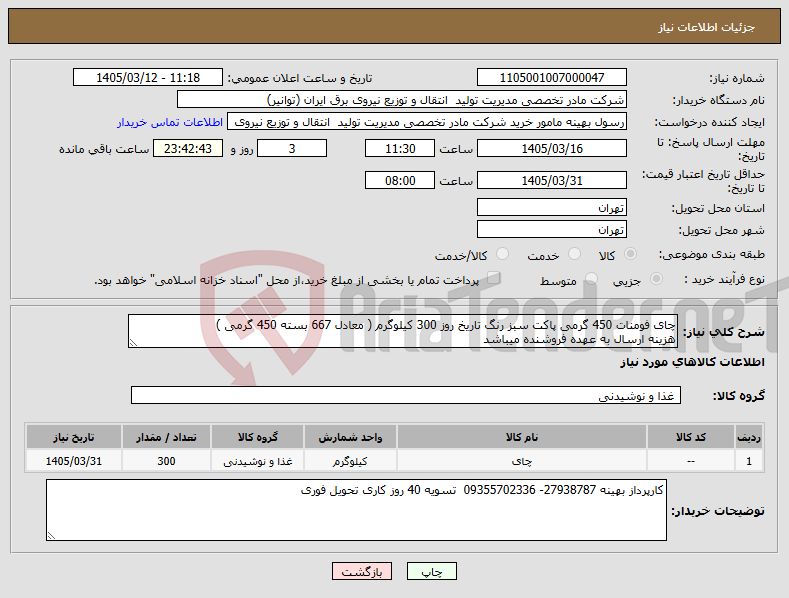The width and height of the screenshot is (789, 598).
Task: Click the table date cell 1405/03/31
Action: [x=73, y=461]
